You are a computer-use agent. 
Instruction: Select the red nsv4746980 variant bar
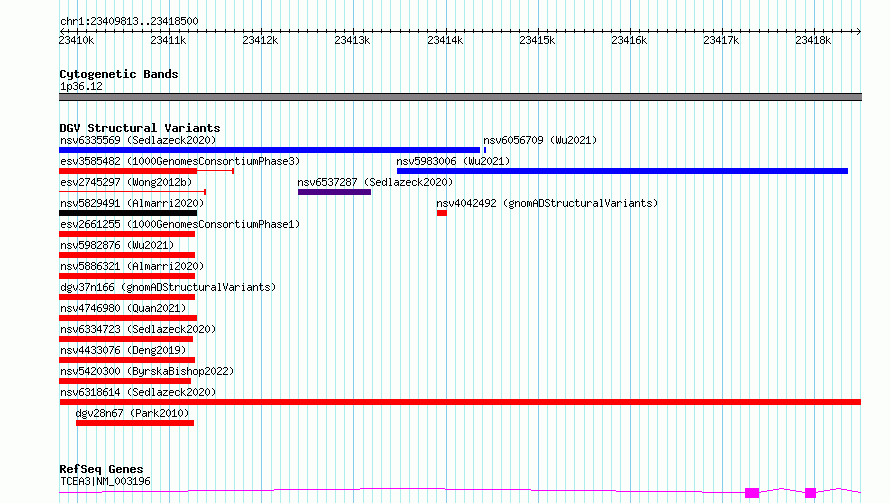(x=128, y=318)
